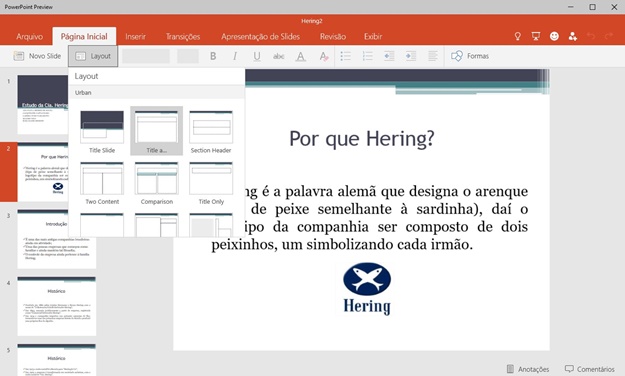
Task: Click the undo arrow
Action: (x=591, y=37)
